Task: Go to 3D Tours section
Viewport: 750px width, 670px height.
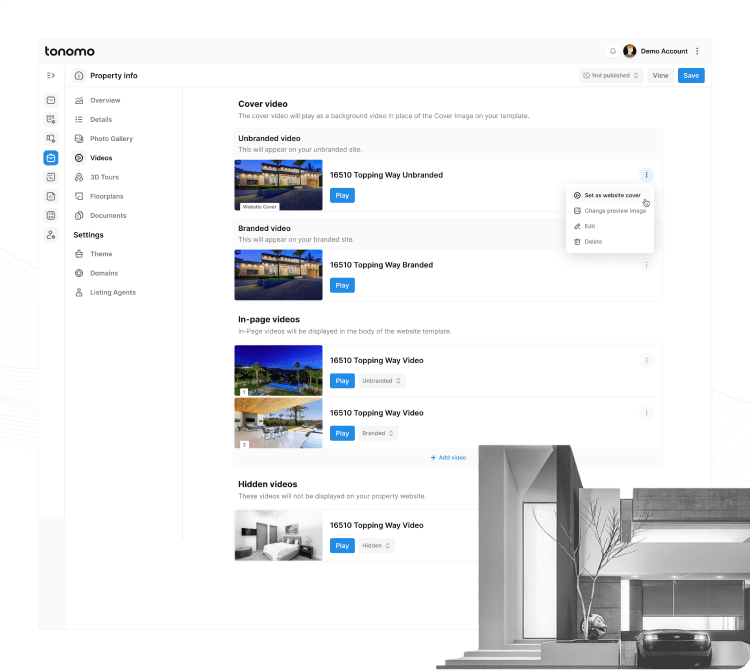Action: point(105,177)
